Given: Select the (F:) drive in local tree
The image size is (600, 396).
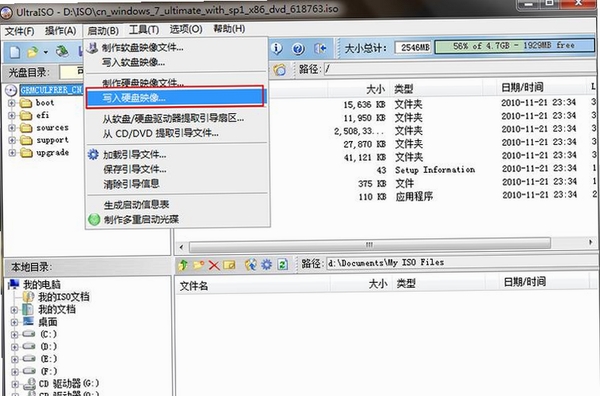Looking at the screenshot, I should pyautogui.click(x=49, y=372).
